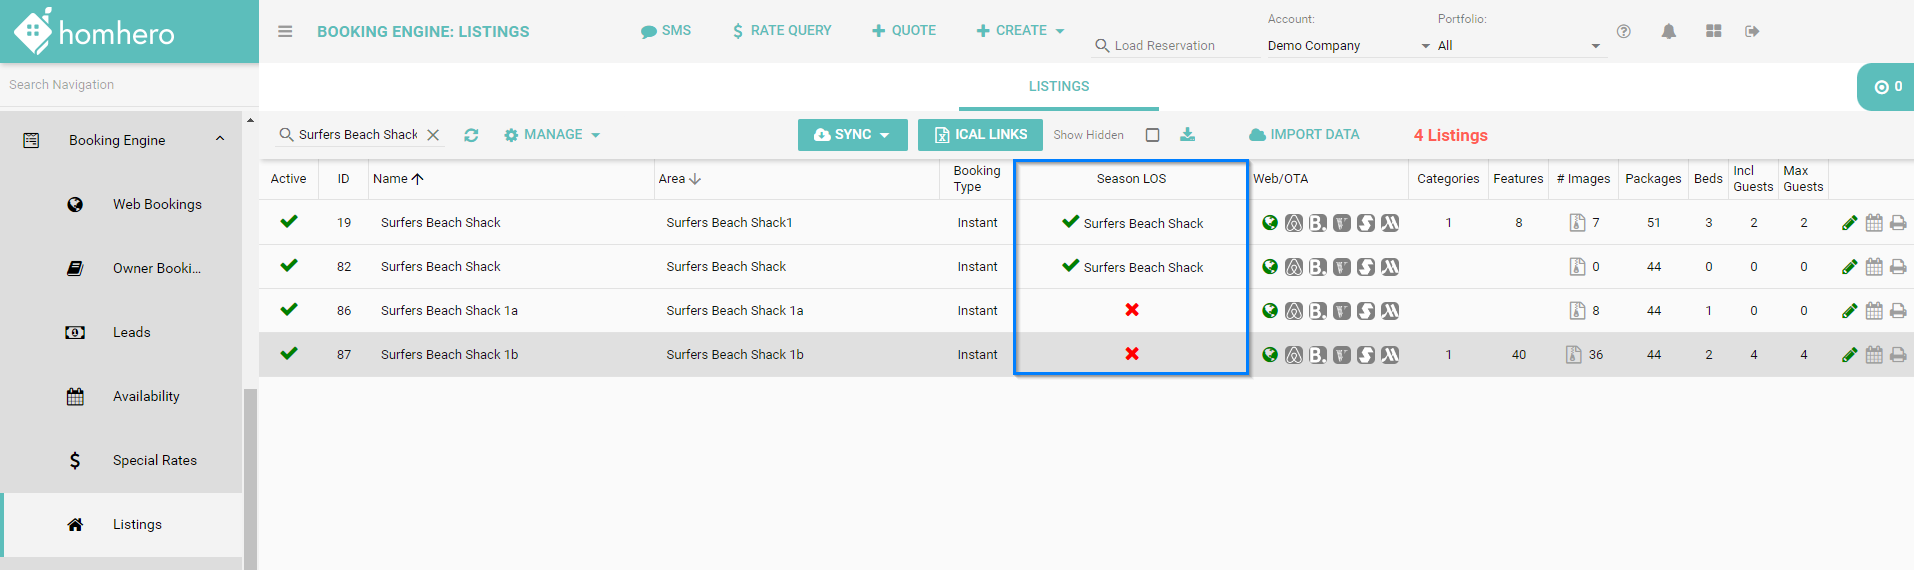Toggle the hamburger navigation menu
Viewport: 1914px width, 570px height.
[285, 32]
